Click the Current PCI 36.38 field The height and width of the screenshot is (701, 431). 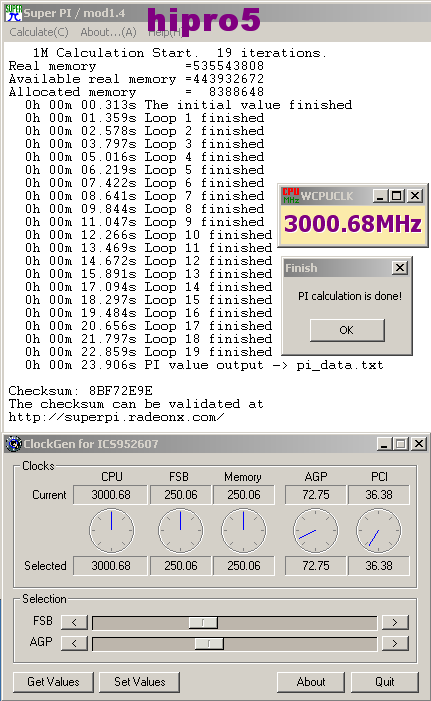(x=379, y=495)
